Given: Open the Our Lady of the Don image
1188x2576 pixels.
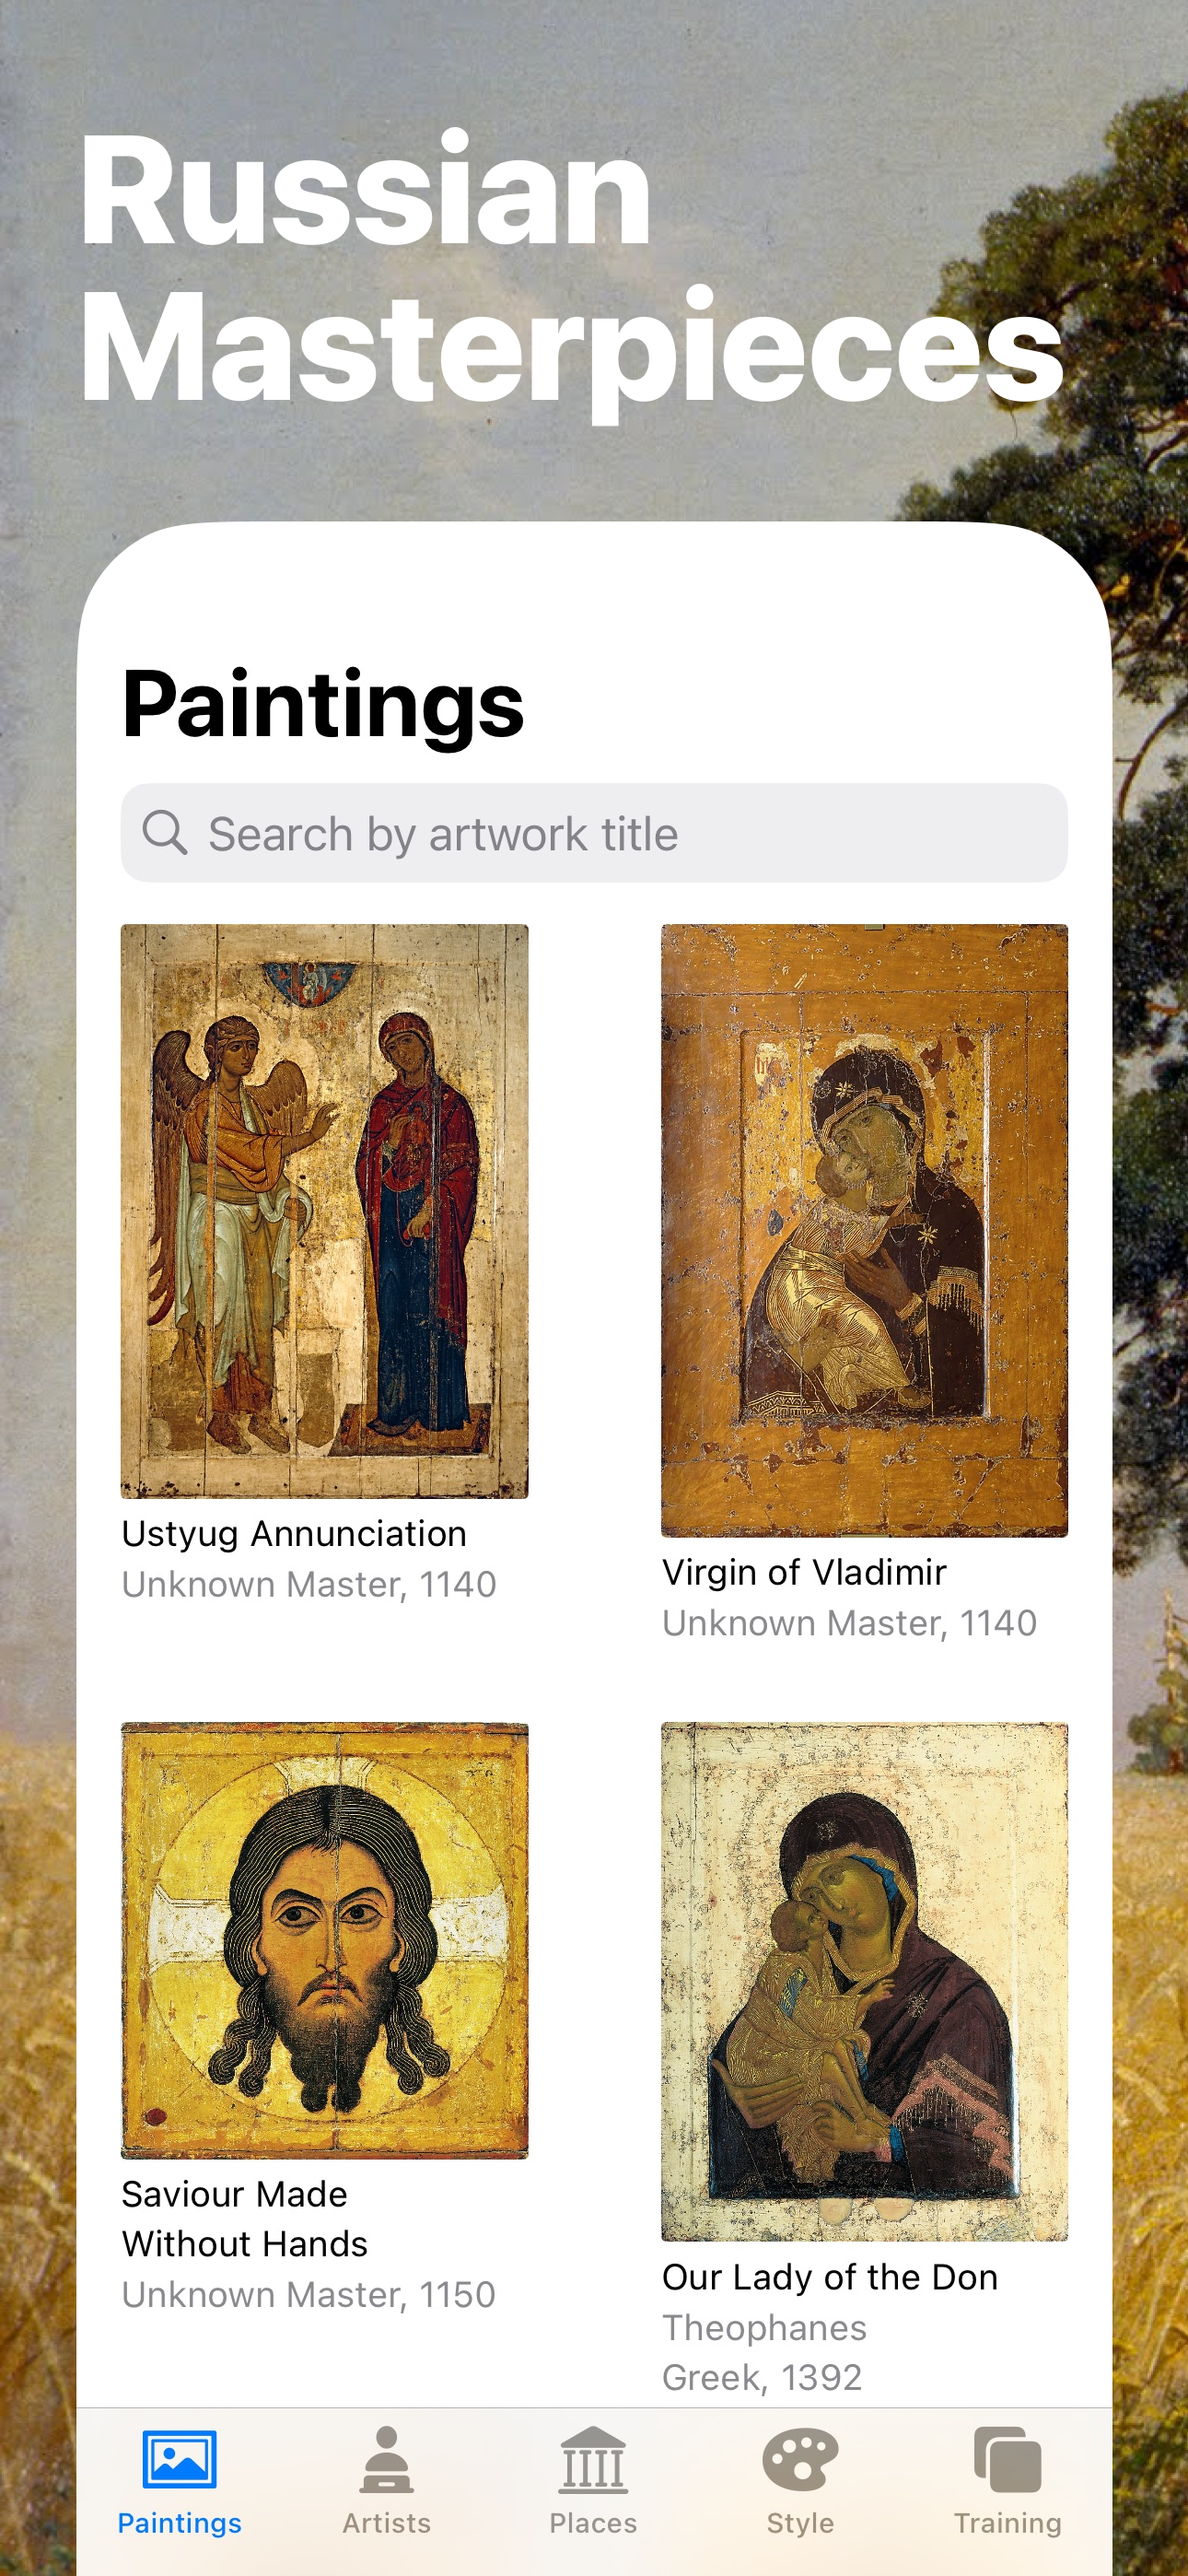Looking at the screenshot, I should pos(864,1981).
